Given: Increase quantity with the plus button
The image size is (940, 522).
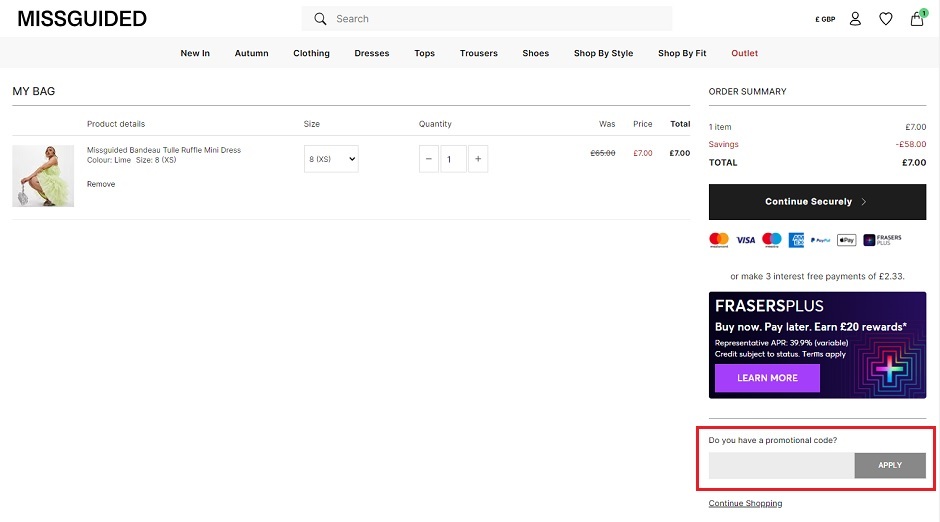Looking at the screenshot, I should pyautogui.click(x=478, y=159).
